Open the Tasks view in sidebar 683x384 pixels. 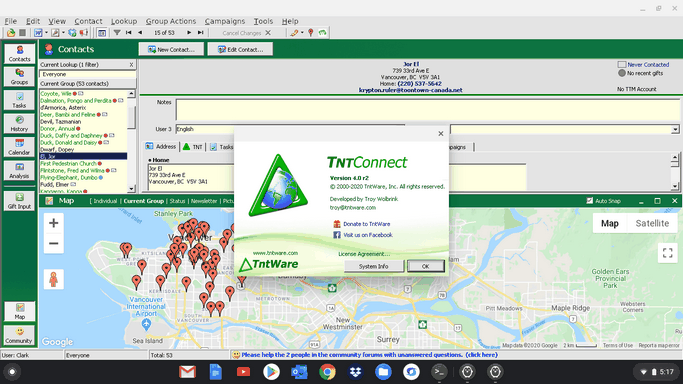click(x=20, y=100)
